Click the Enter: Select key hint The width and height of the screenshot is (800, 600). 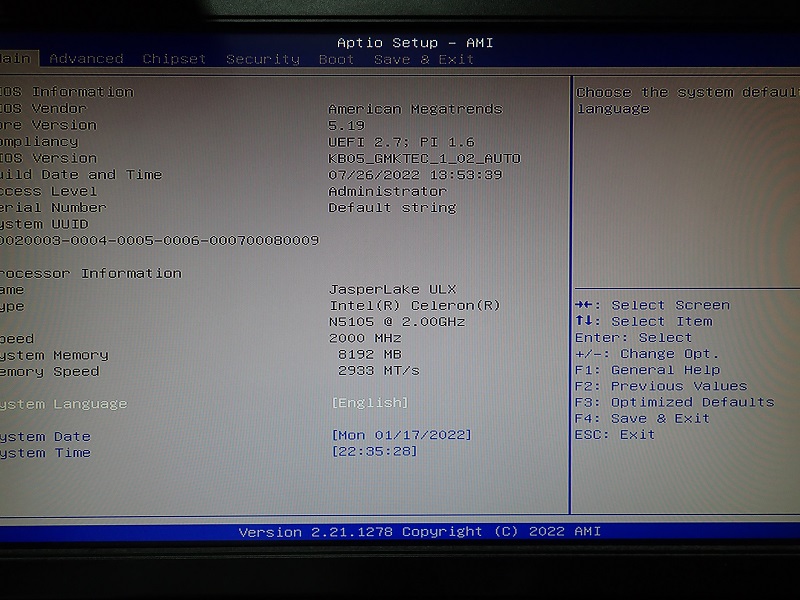(634, 338)
